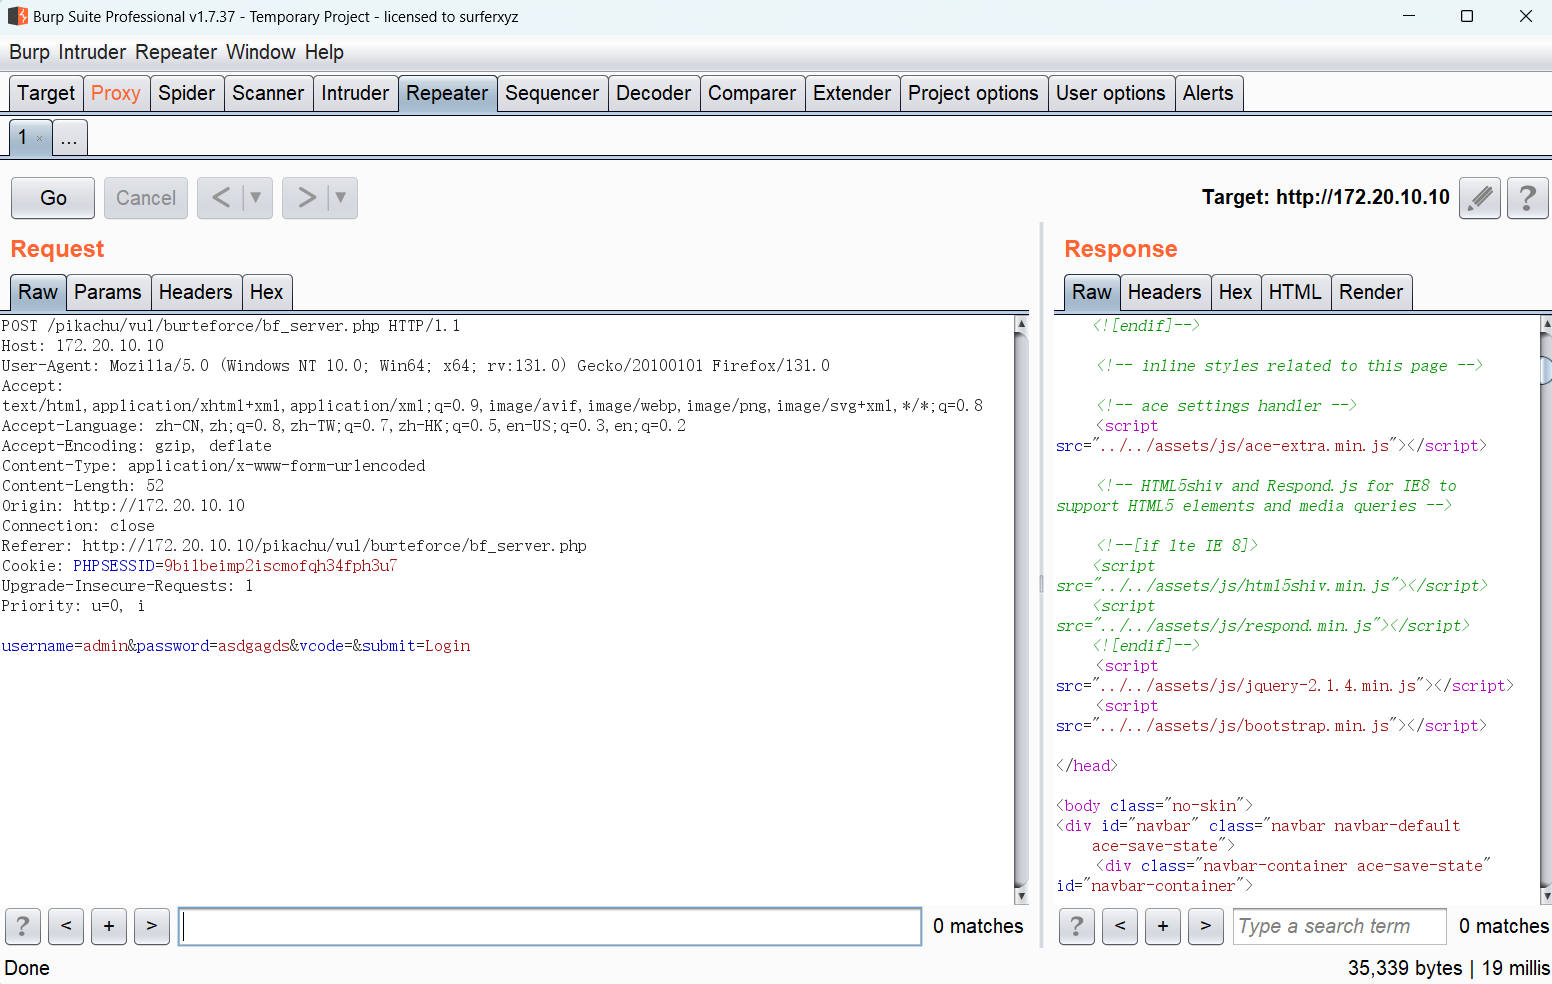Open Repeater help question mark icon
1552x984 pixels.
[1527, 198]
